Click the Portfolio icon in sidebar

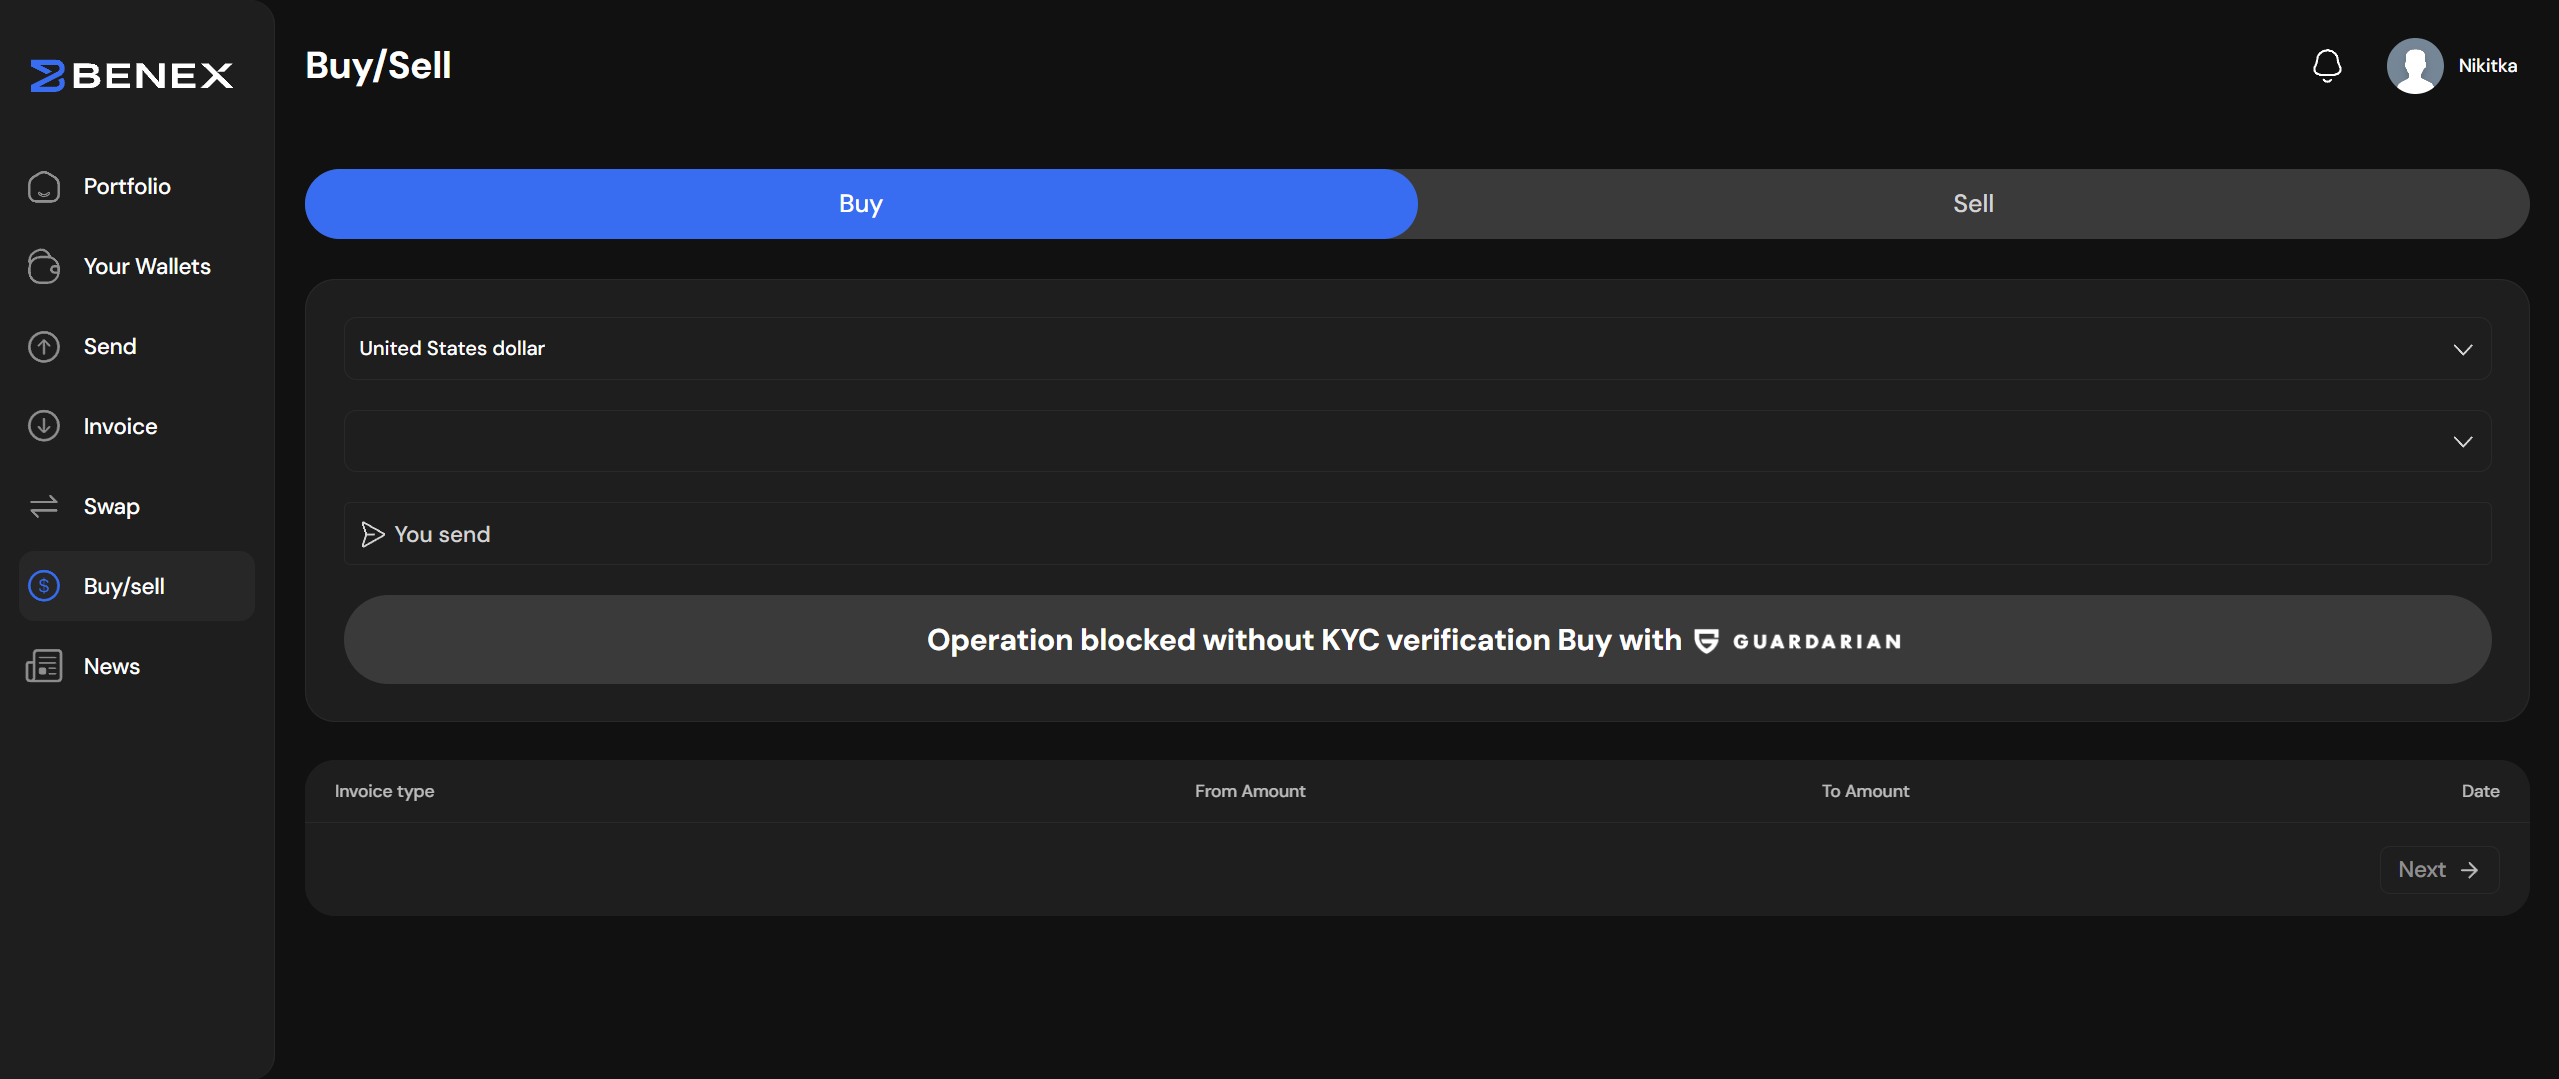[x=44, y=187]
